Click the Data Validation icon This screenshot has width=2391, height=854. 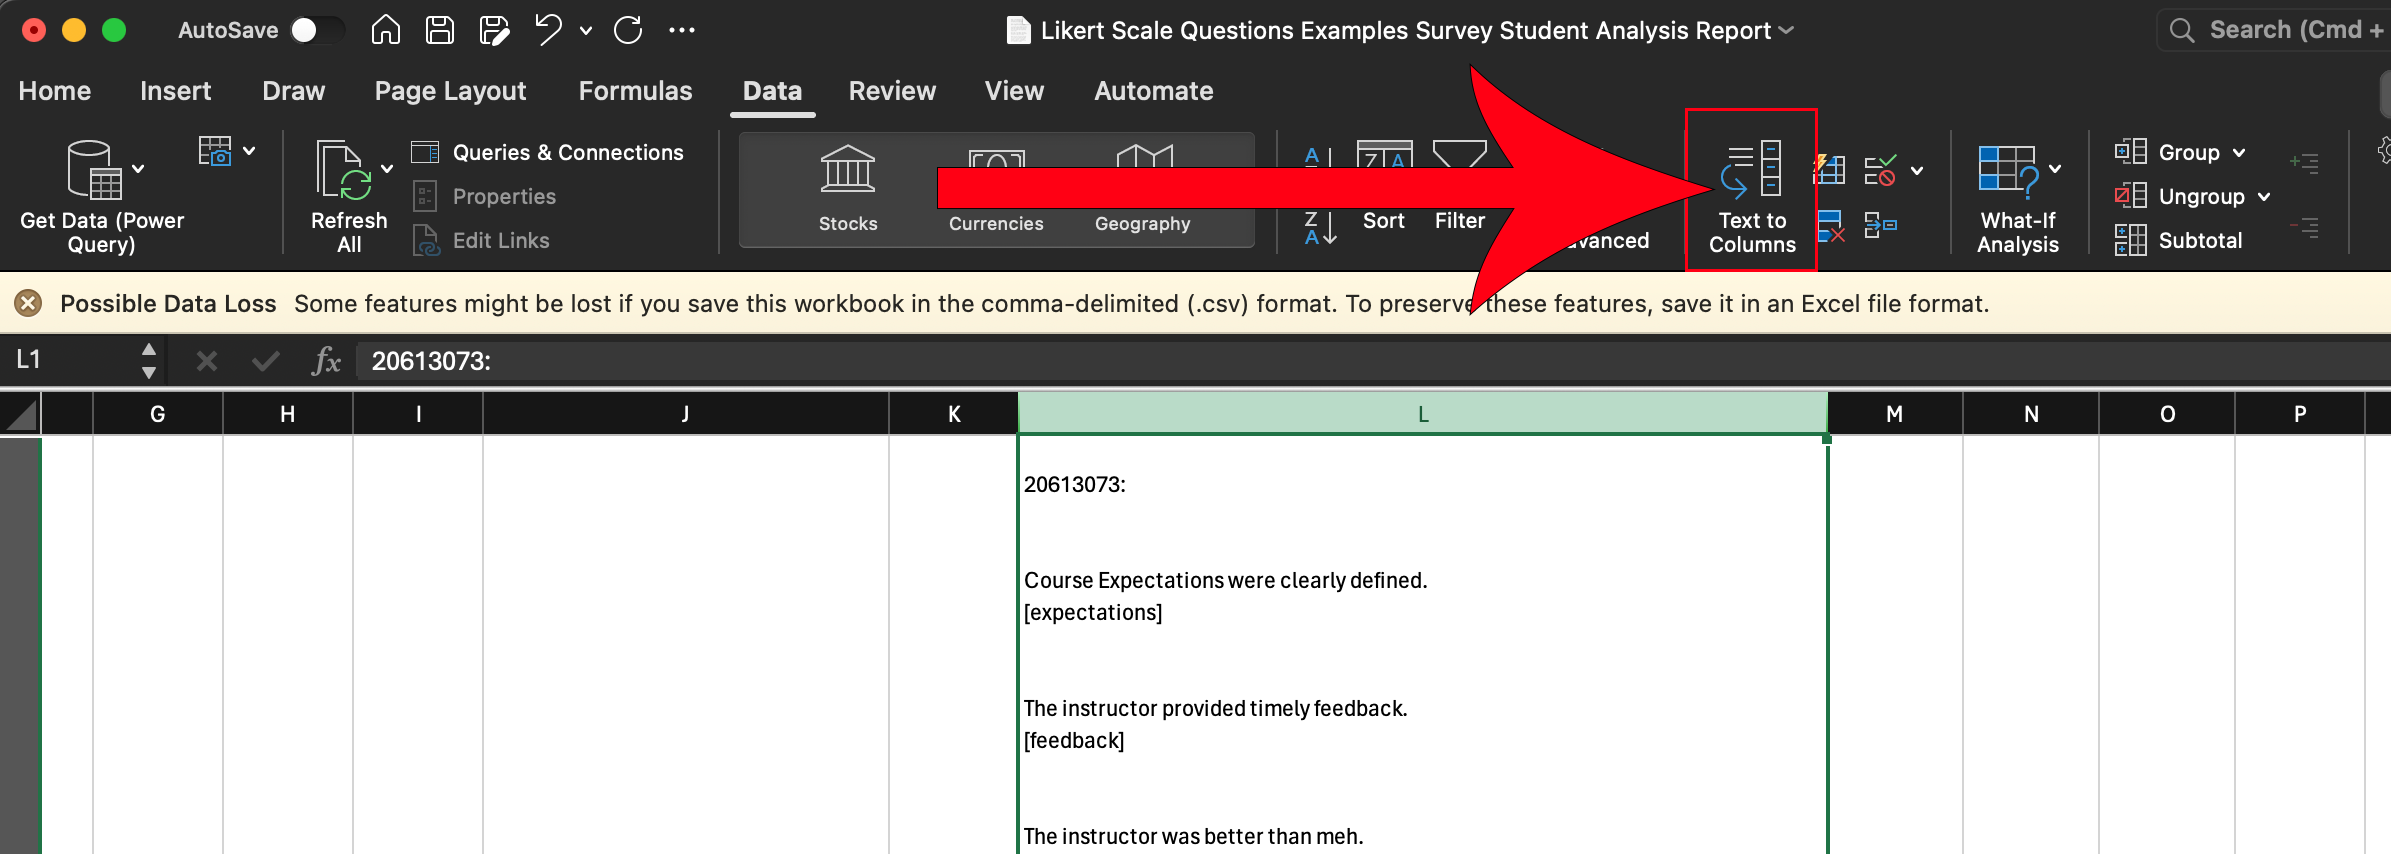pyautogui.click(x=1880, y=170)
